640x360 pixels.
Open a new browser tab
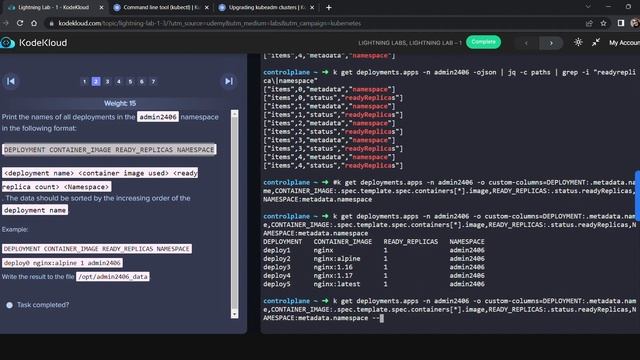pos(329,7)
